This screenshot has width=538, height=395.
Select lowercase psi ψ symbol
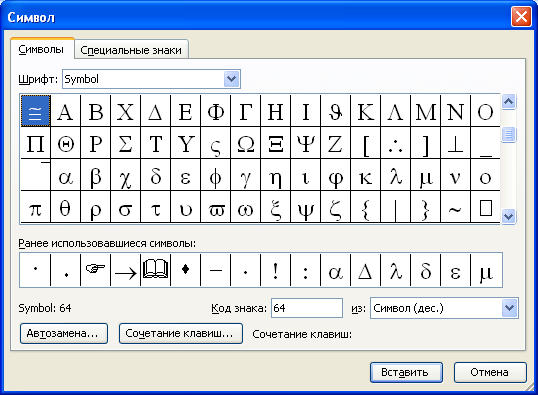[x=306, y=207]
